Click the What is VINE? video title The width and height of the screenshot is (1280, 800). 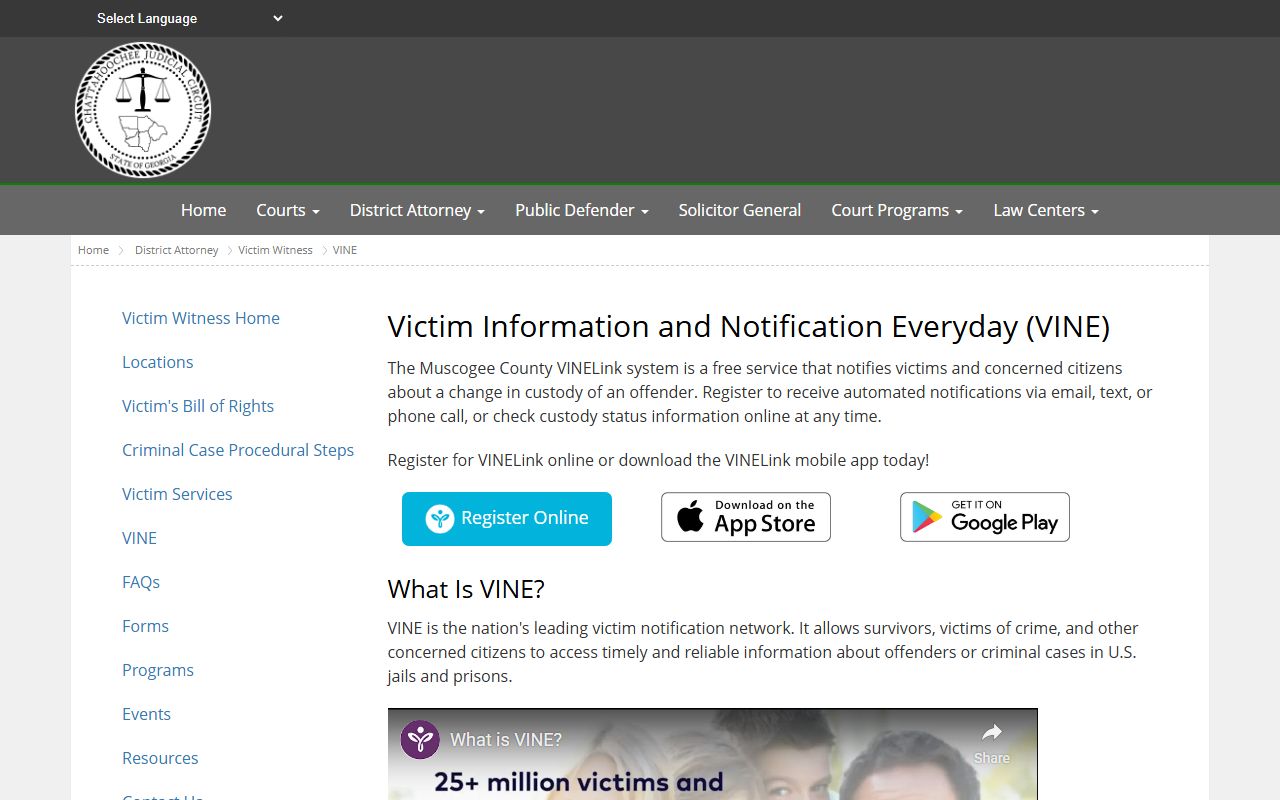point(506,740)
